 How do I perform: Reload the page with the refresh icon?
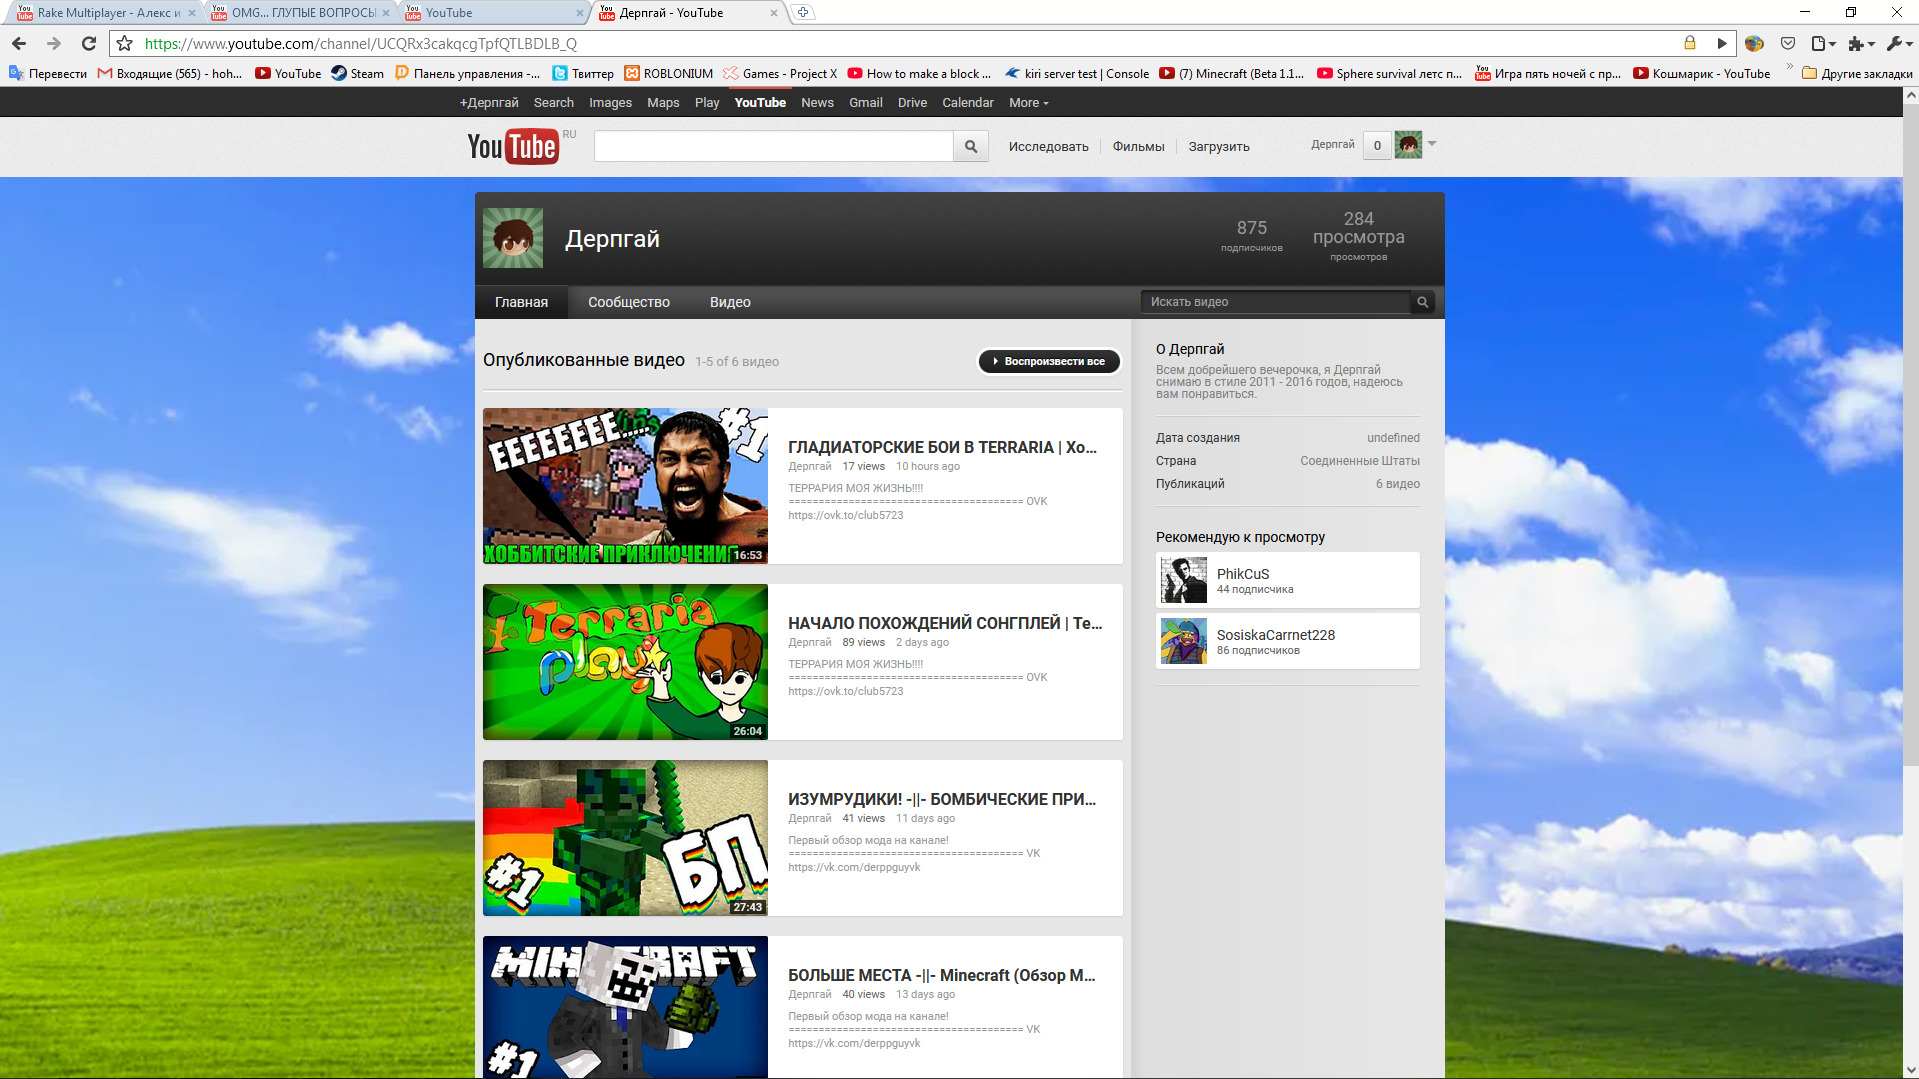pos(89,43)
